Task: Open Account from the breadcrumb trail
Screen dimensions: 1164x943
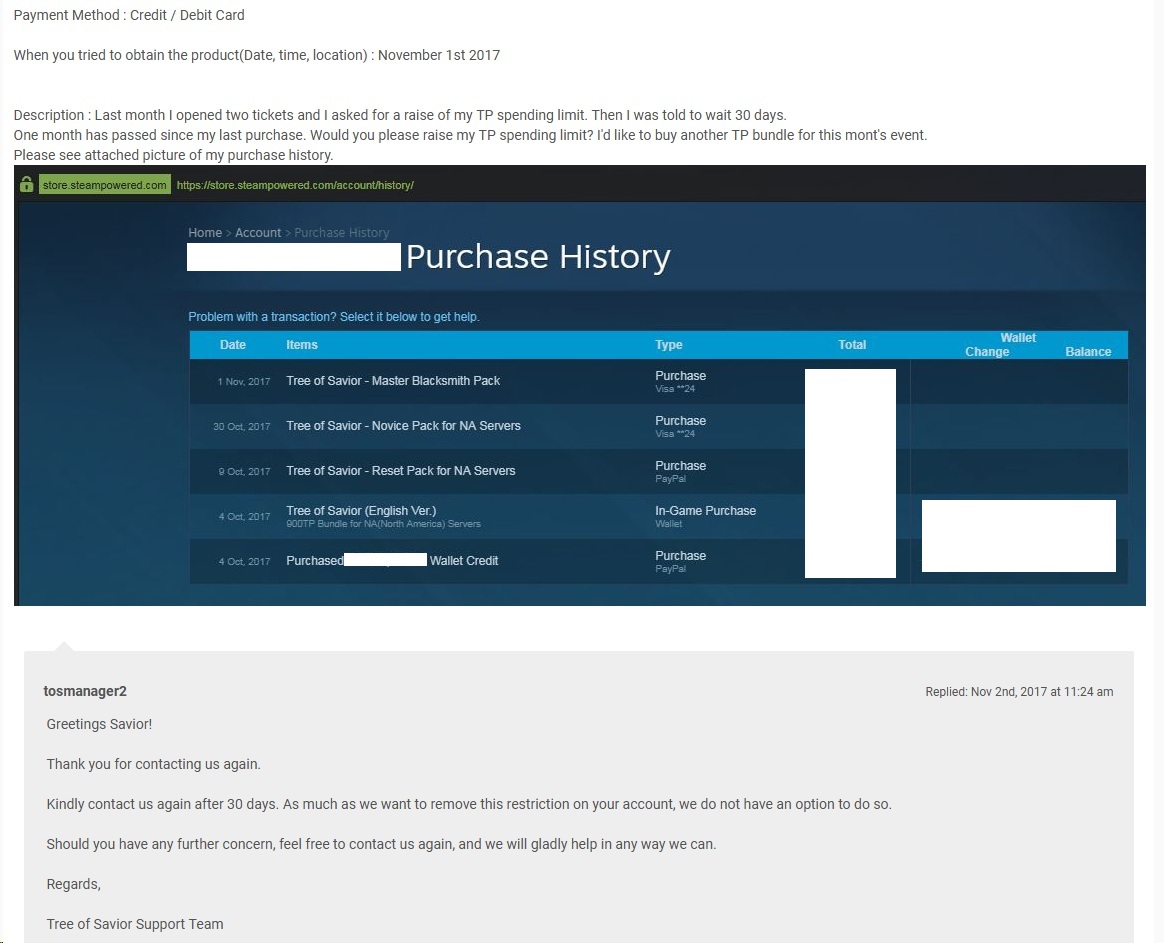Action: (x=258, y=233)
